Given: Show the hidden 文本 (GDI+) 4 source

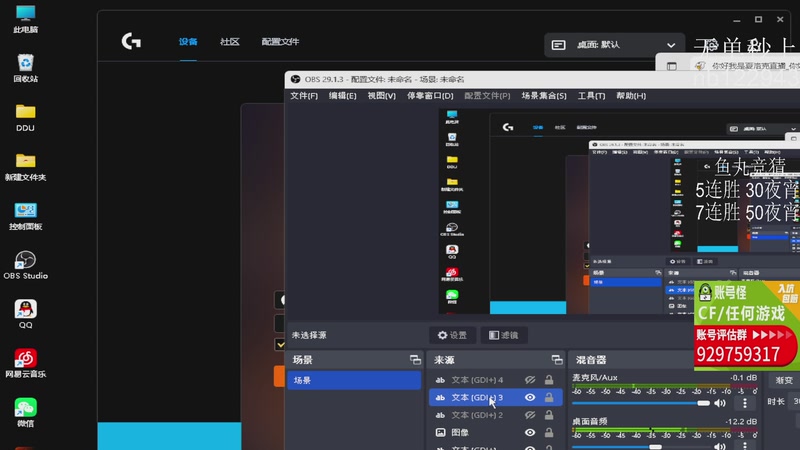Looking at the screenshot, I should tap(530, 380).
